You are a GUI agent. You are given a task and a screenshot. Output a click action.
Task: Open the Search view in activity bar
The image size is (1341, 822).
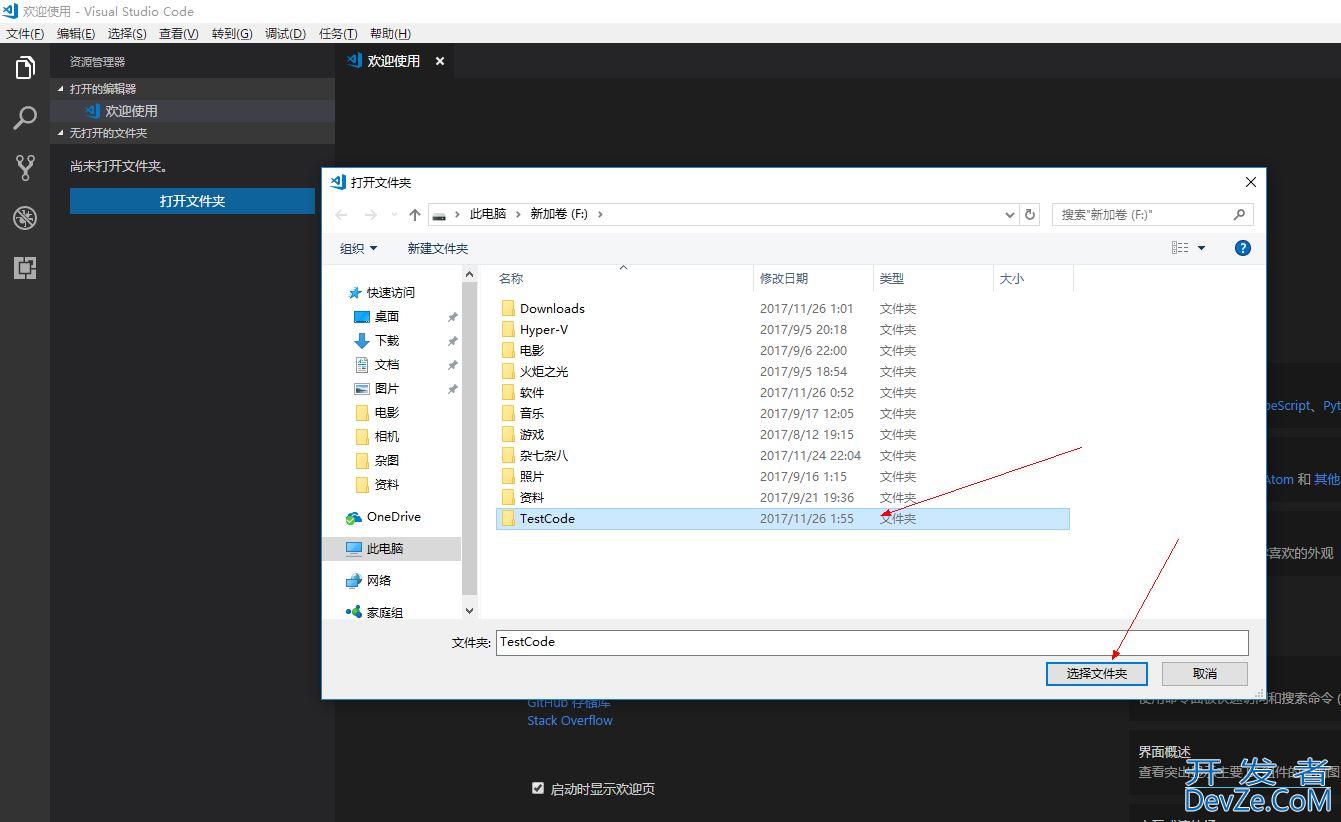[x=25, y=118]
